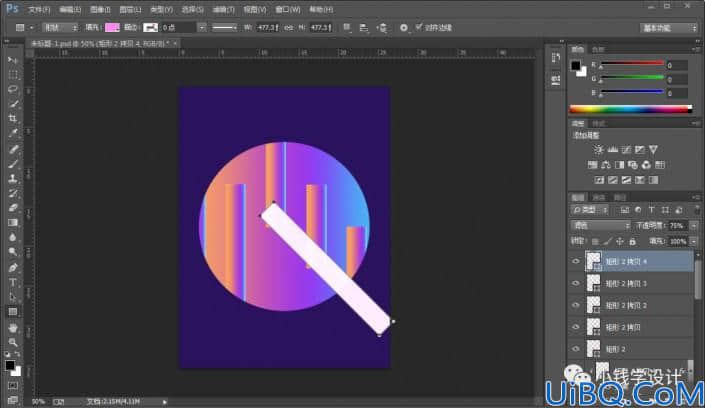Select the Horizontal Type tool
Viewport: 705px width, 408px height.
[13, 282]
